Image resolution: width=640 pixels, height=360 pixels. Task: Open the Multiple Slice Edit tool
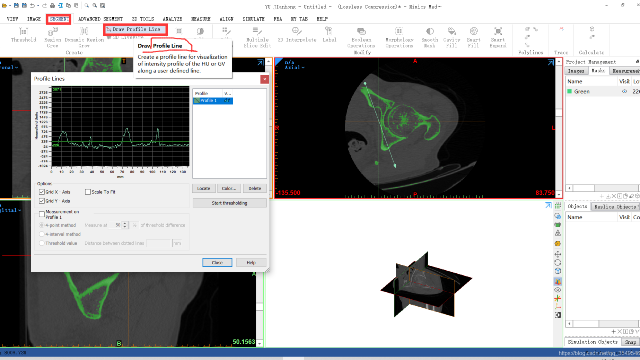pyautogui.click(x=257, y=37)
